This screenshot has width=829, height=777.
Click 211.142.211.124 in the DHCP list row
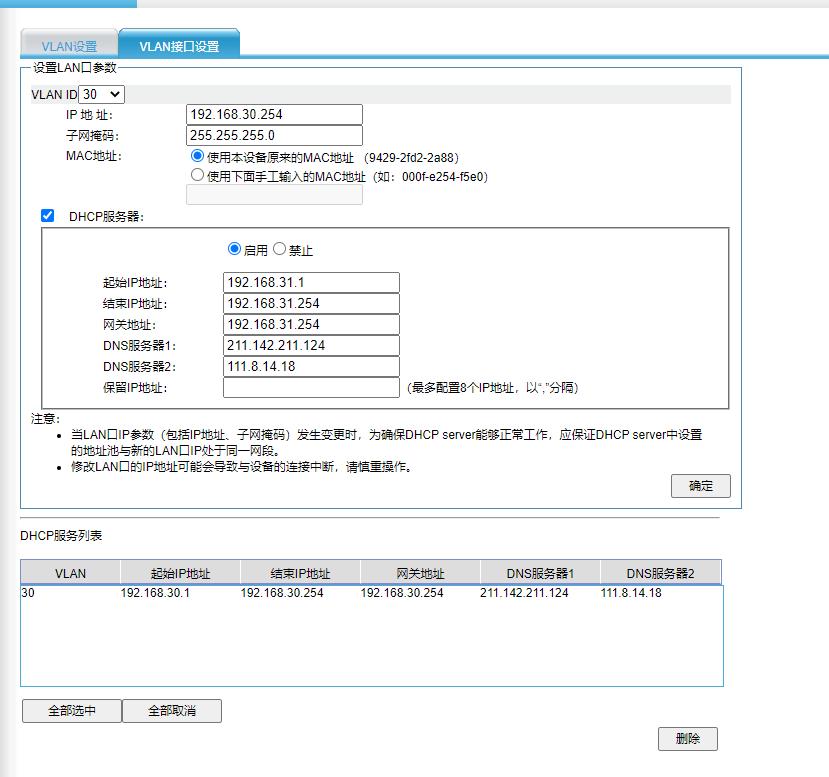[x=524, y=593]
